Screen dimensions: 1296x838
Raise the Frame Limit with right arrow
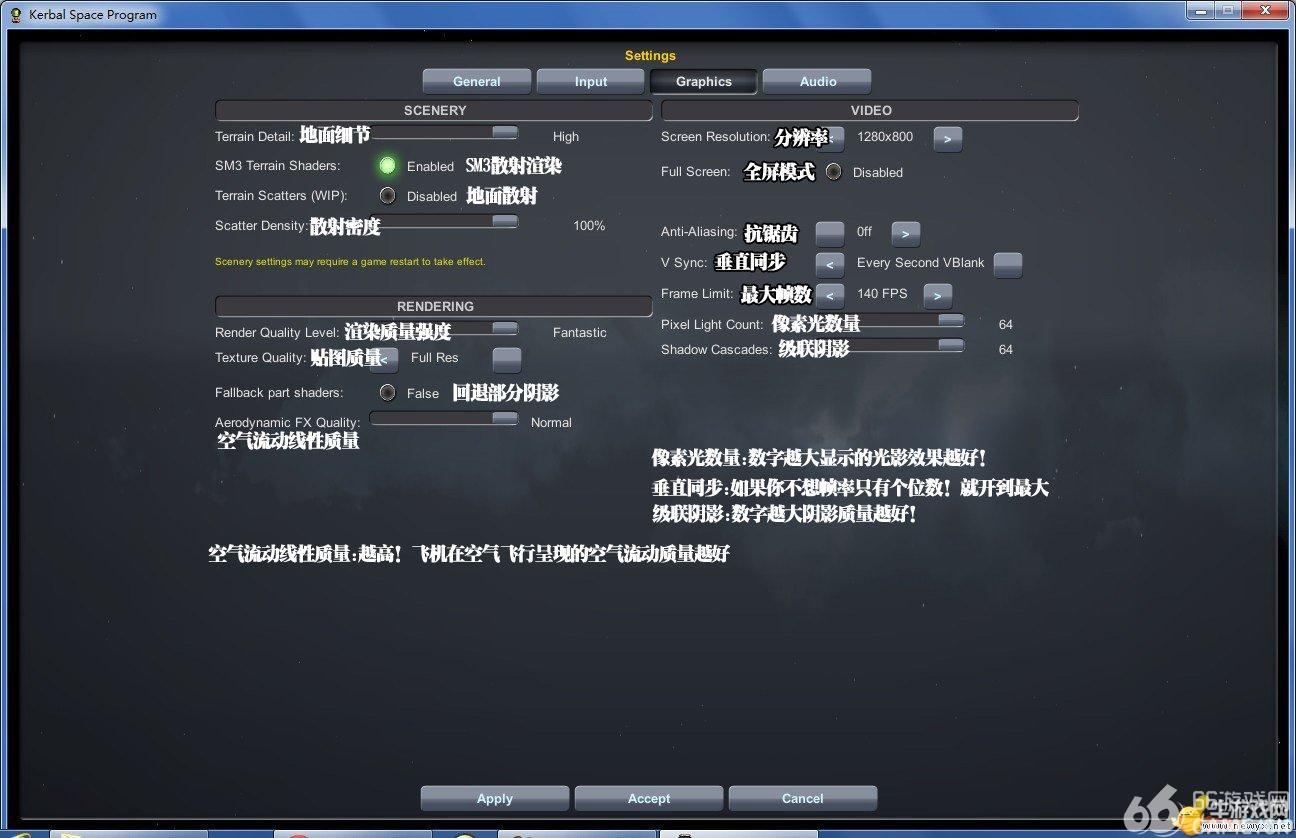point(937,296)
